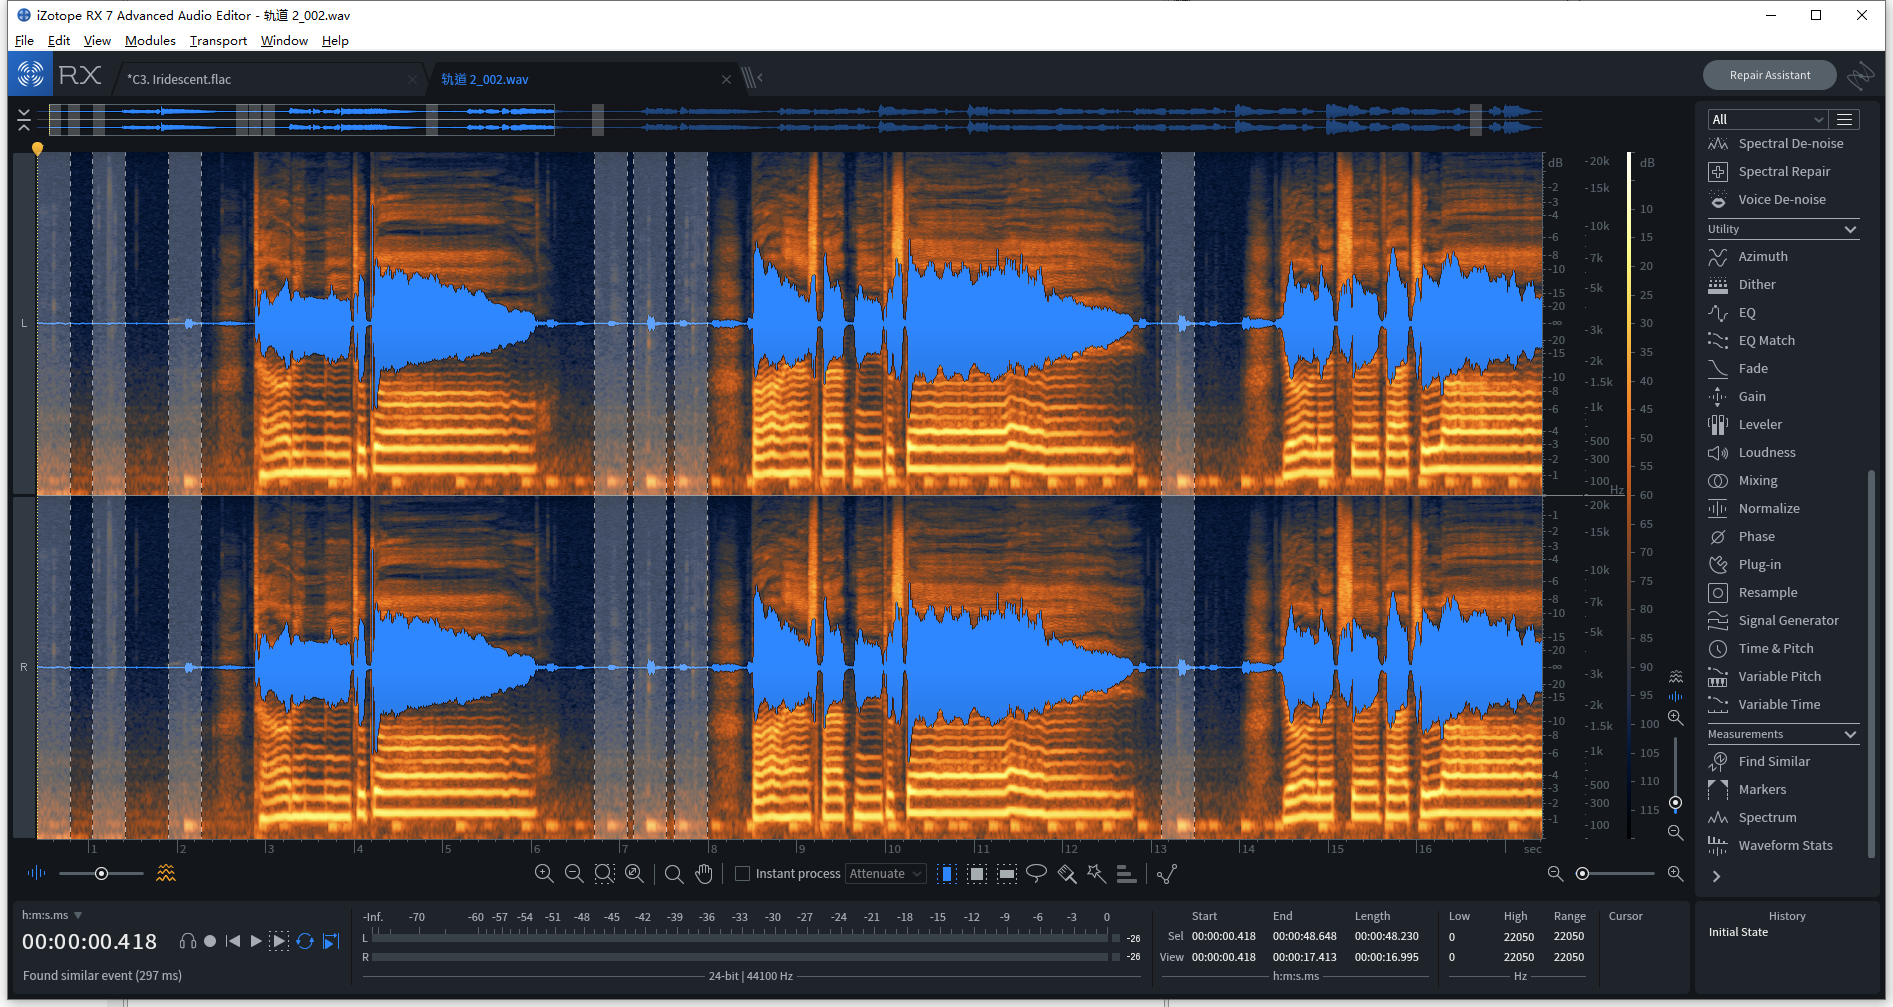Close the C3. Iridescent.flac tab
Image resolution: width=1893 pixels, height=1007 pixels.
pyautogui.click(x=413, y=79)
